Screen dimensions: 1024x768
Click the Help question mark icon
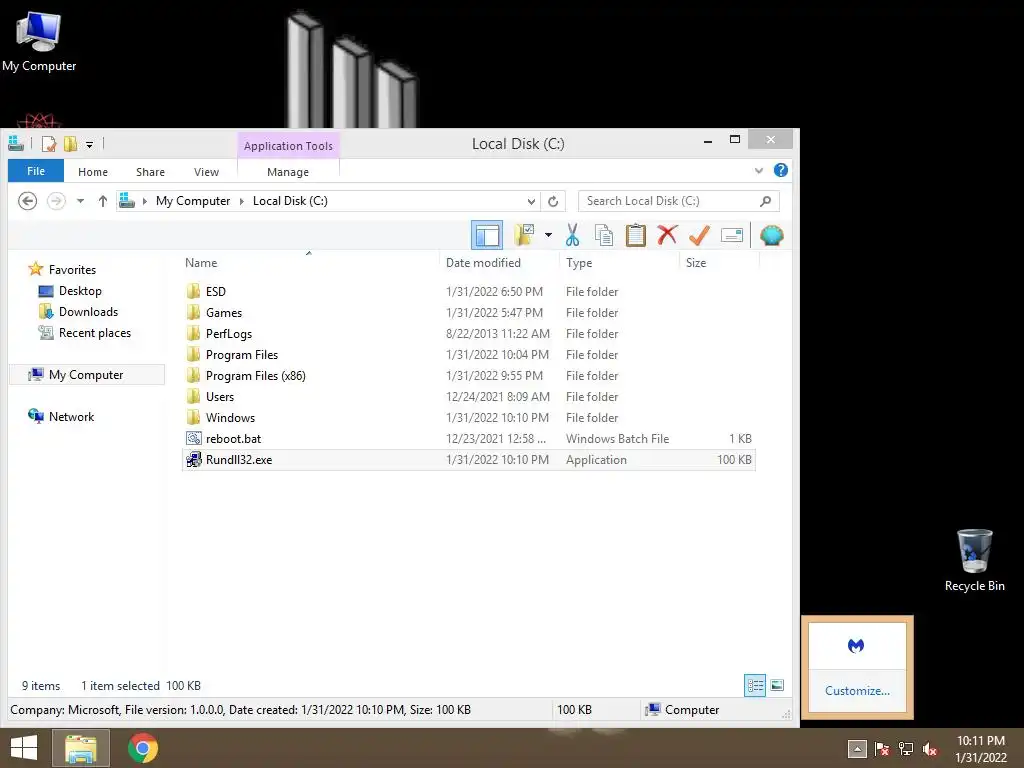780,170
